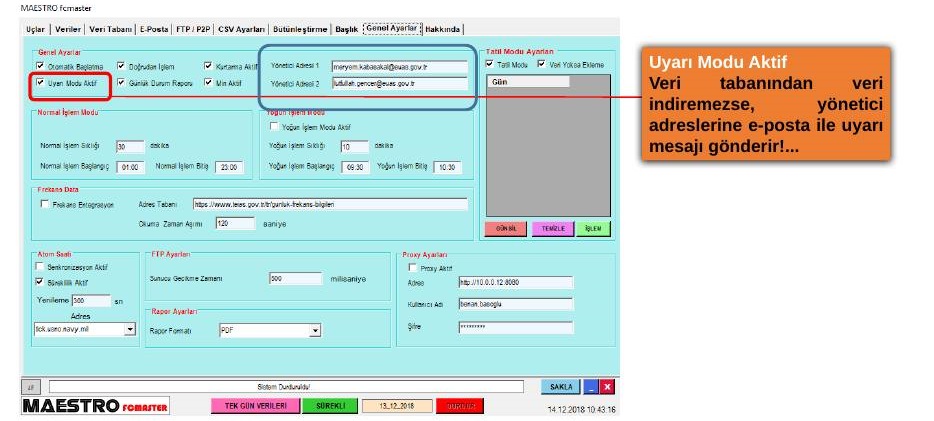Image resolution: width=934 pixels, height=421 pixels.
Task: Click the green SÜREKLİ button
Action: point(330,406)
